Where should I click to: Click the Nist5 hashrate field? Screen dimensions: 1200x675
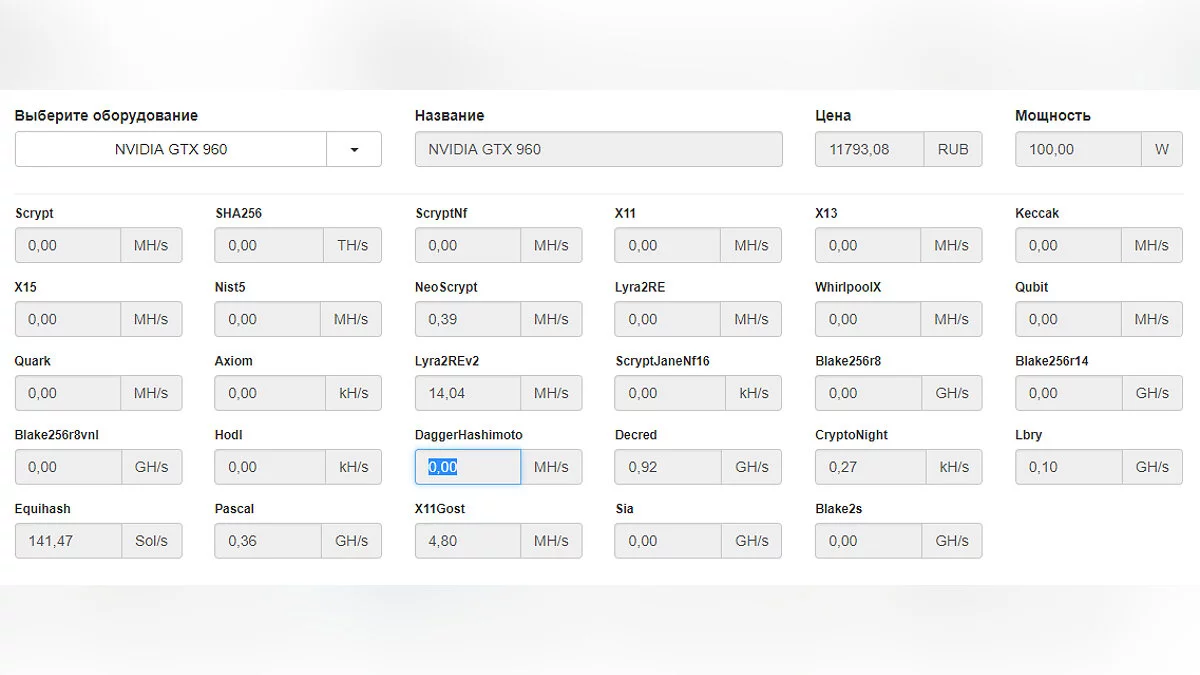[268, 319]
